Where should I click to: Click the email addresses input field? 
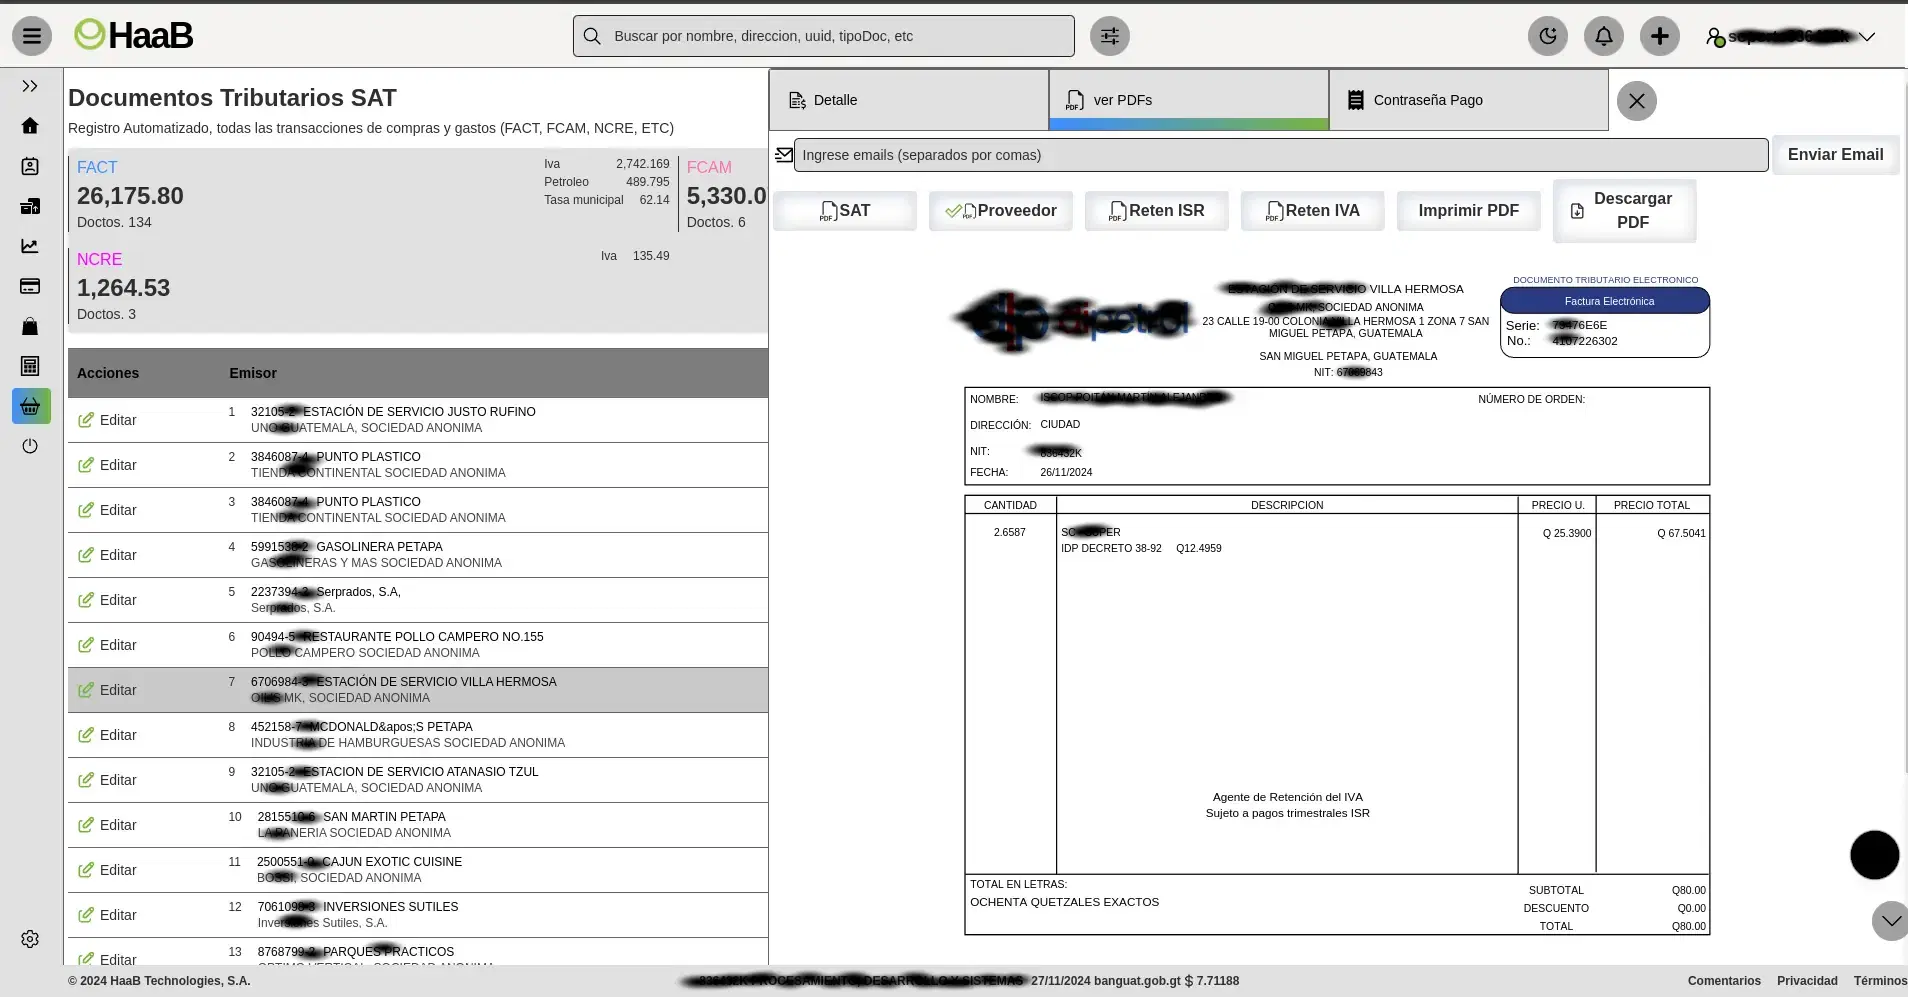coord(1280,155)
